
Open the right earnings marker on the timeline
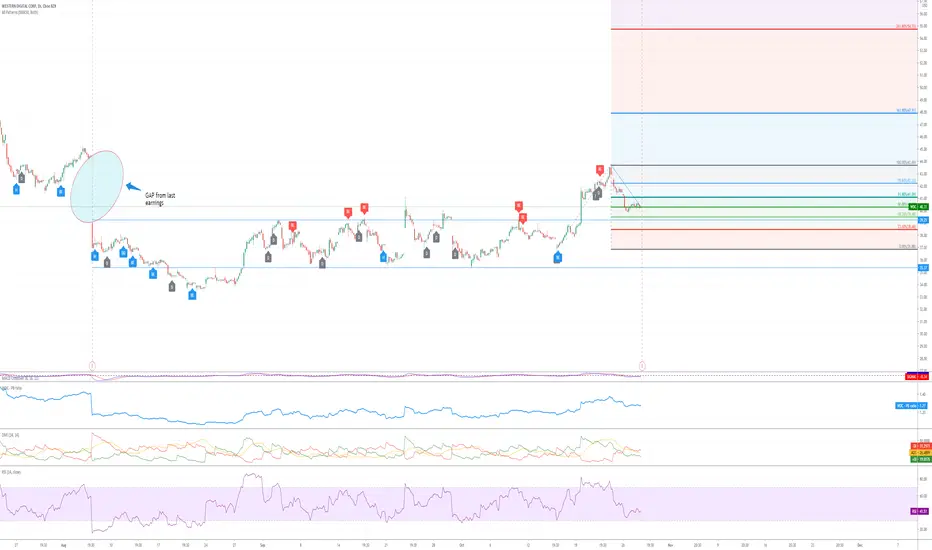[x=642, y=366]
